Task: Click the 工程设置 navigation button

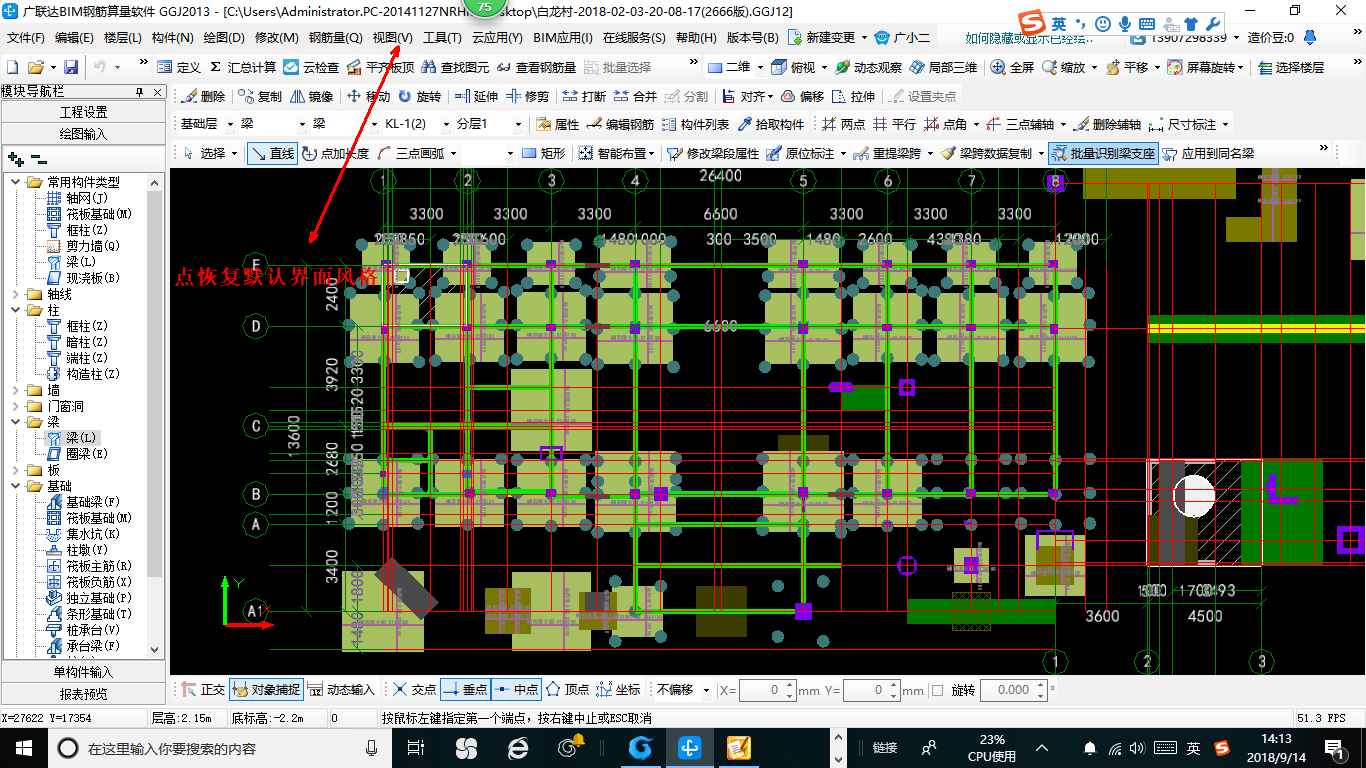Action: 84,112
